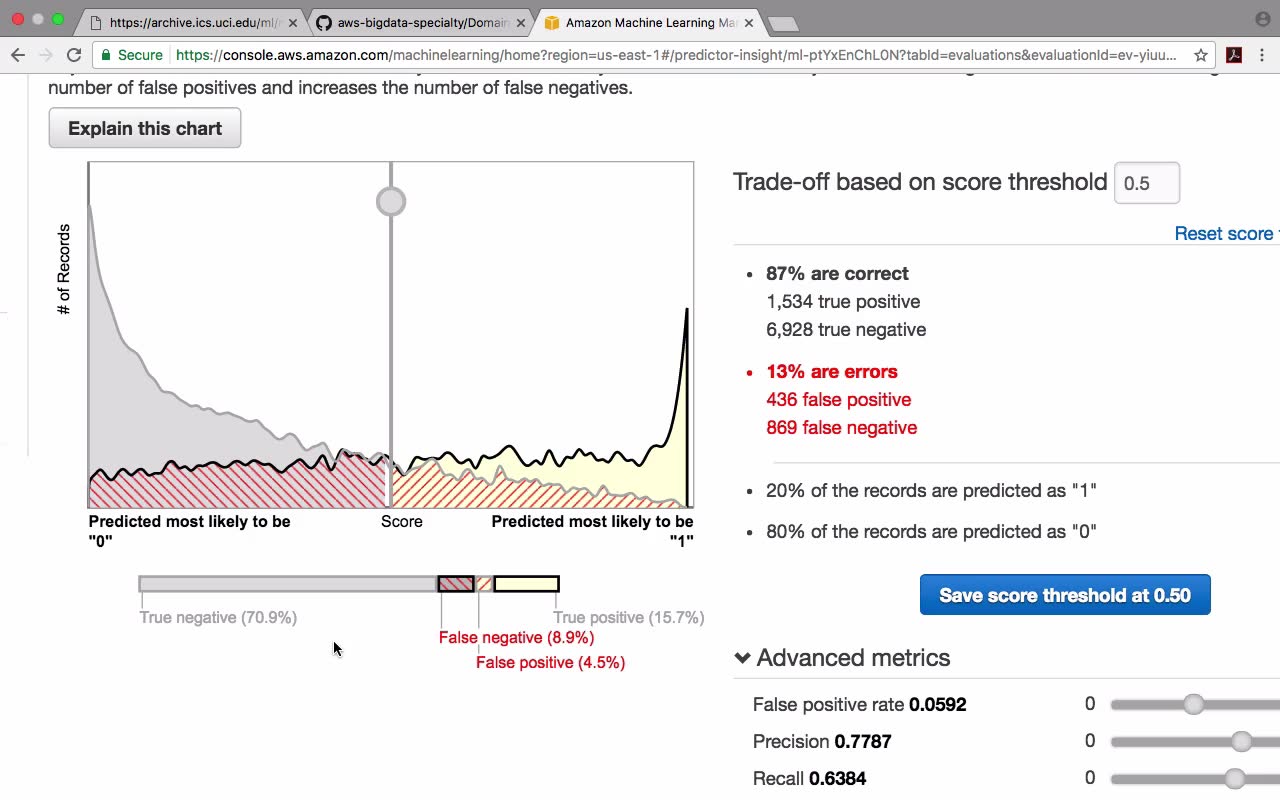Click the '87% are correct' text
The width and height of the screenshot is (1280, 800).
point(837,274)
